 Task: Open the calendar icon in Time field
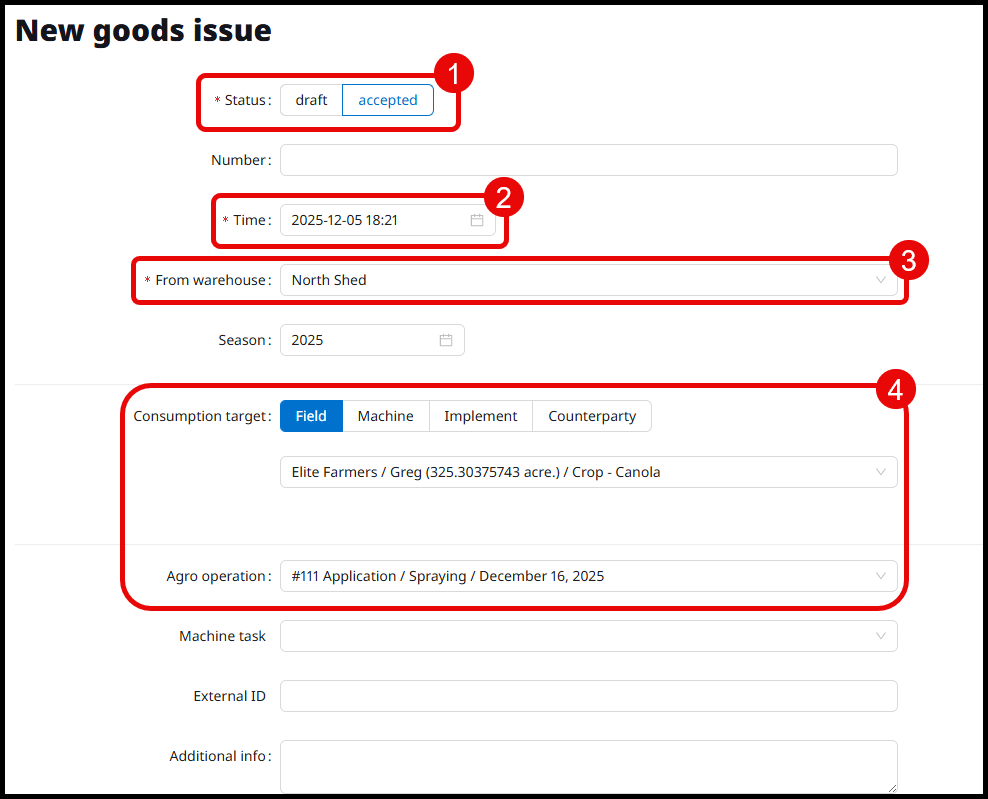point(477,220)
